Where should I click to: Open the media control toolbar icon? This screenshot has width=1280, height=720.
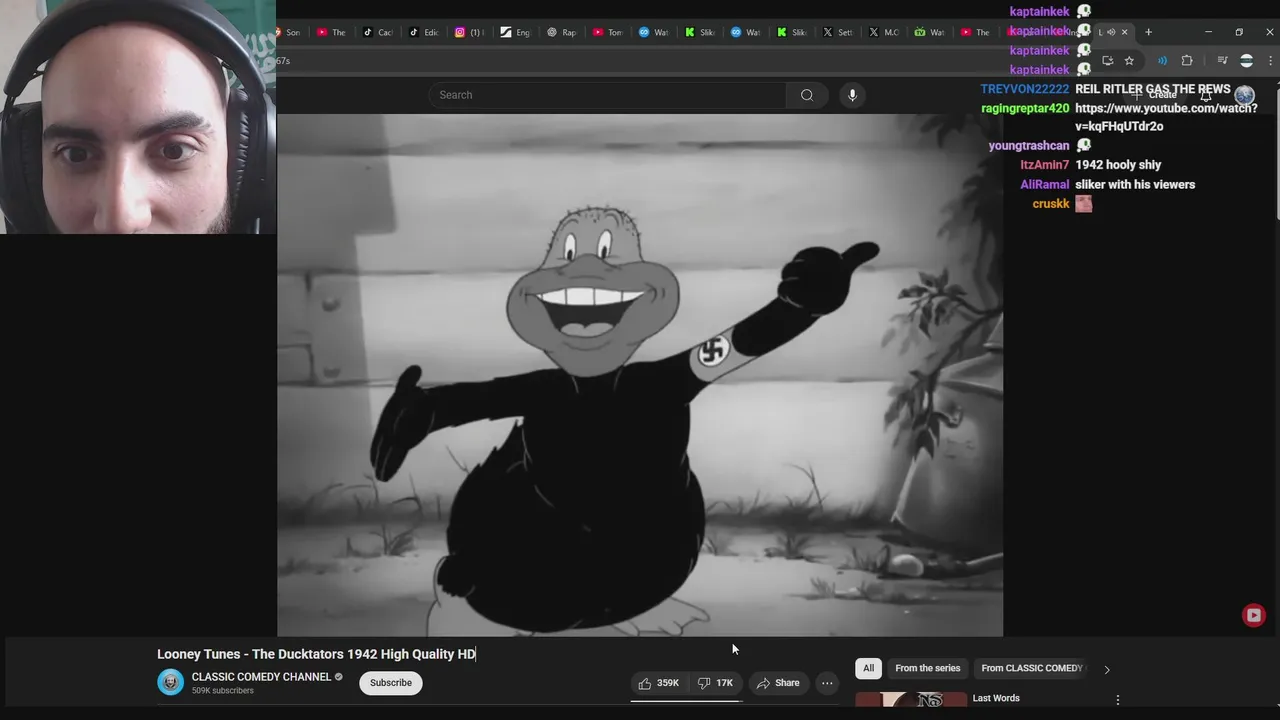tap(1222, 61)
